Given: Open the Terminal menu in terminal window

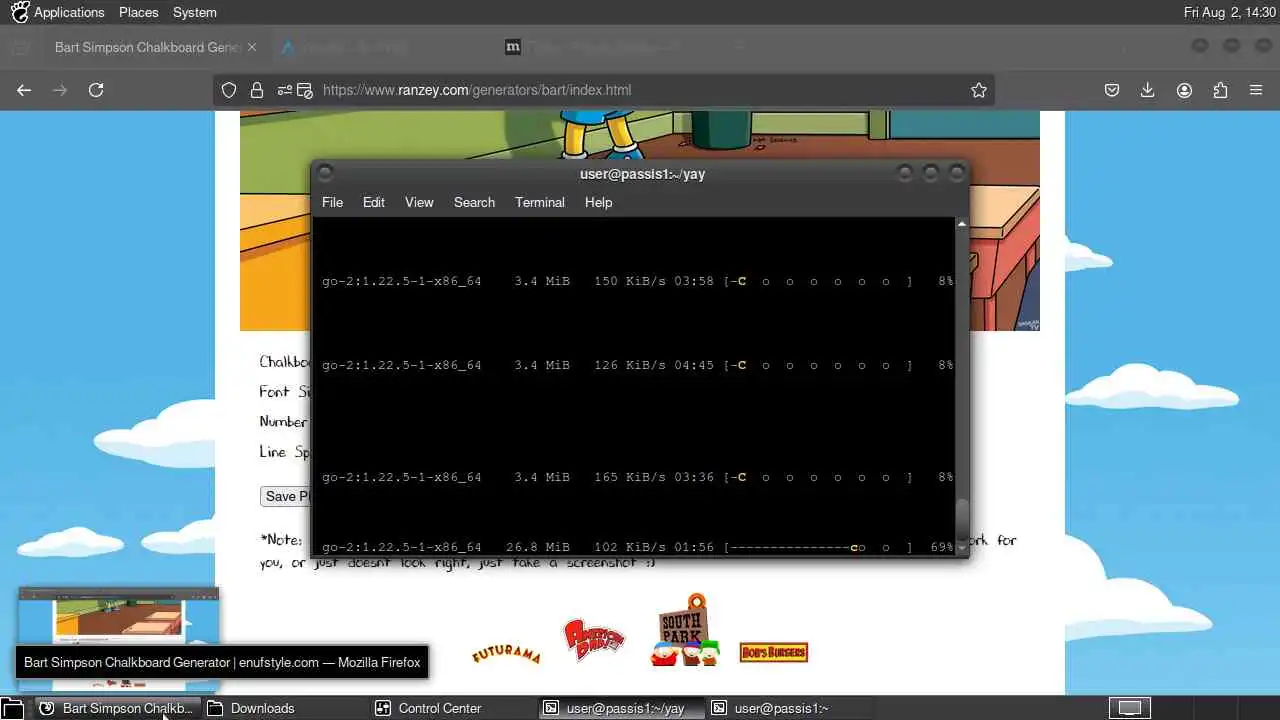Looking at the screenshot, I should tap(540, 202).
